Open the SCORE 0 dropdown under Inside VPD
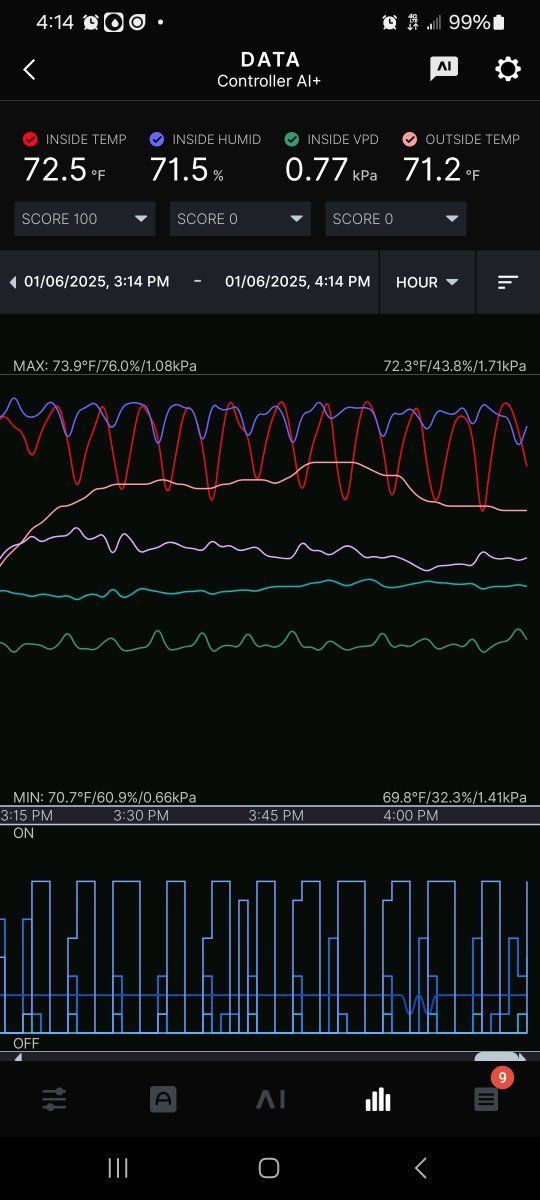Viewport: 540px width, 1200px height. 396,218
